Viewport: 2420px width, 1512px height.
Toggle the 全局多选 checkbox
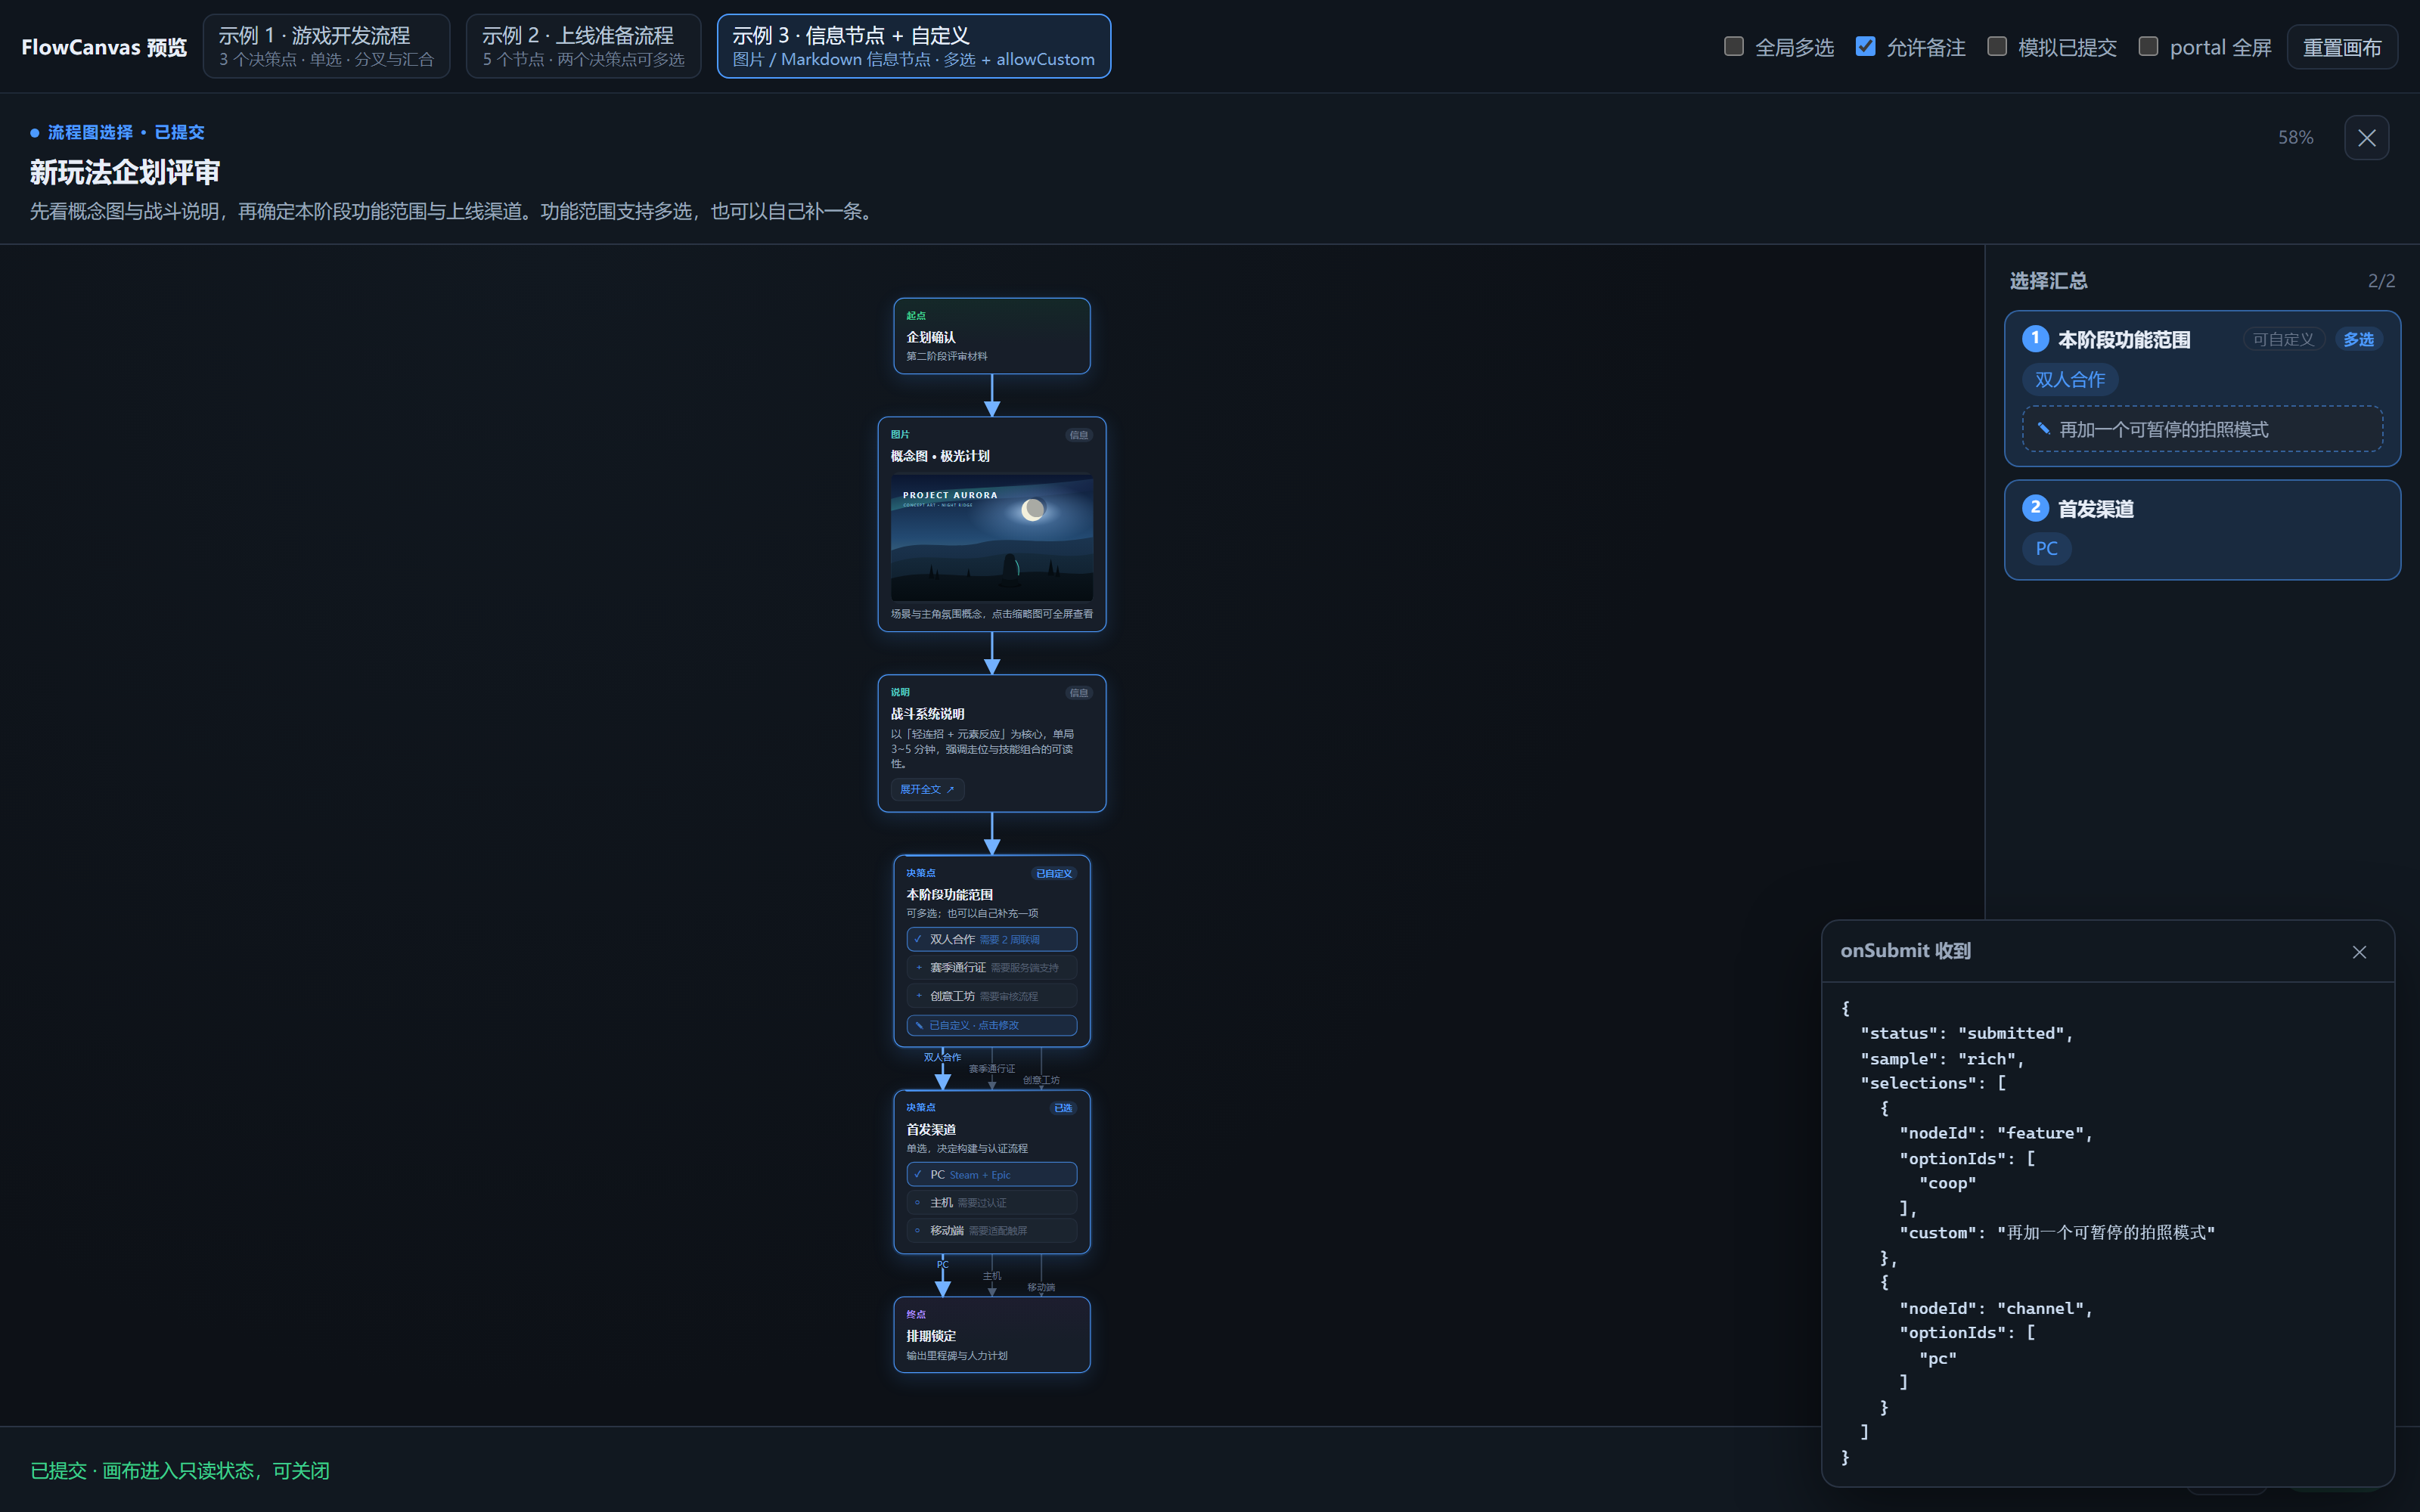point(1734,46)
